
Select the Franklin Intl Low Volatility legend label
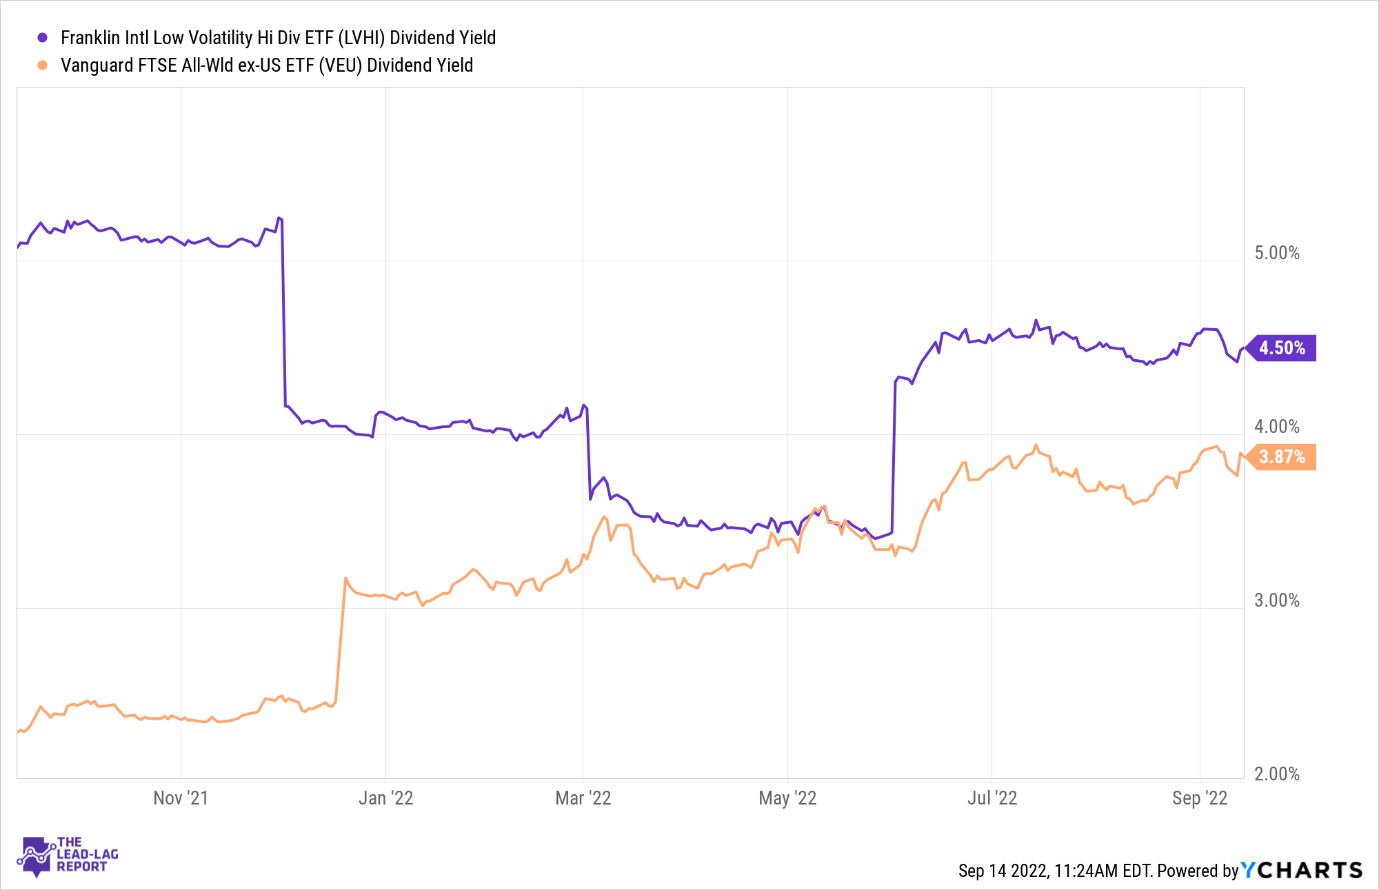[x=278, y=38]
